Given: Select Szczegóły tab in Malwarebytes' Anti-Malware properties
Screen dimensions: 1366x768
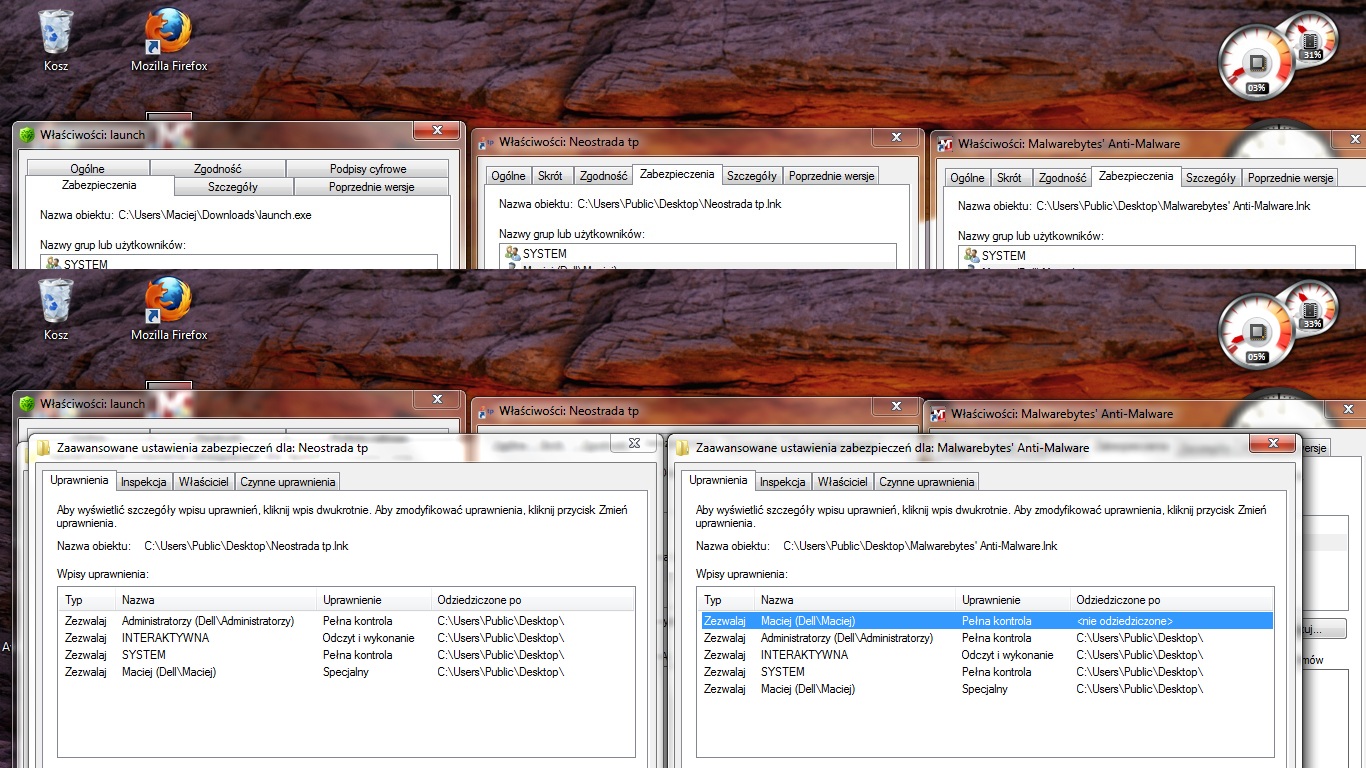Looking at the screenshot, I should pyautogui.click(x=1211, y=178).
